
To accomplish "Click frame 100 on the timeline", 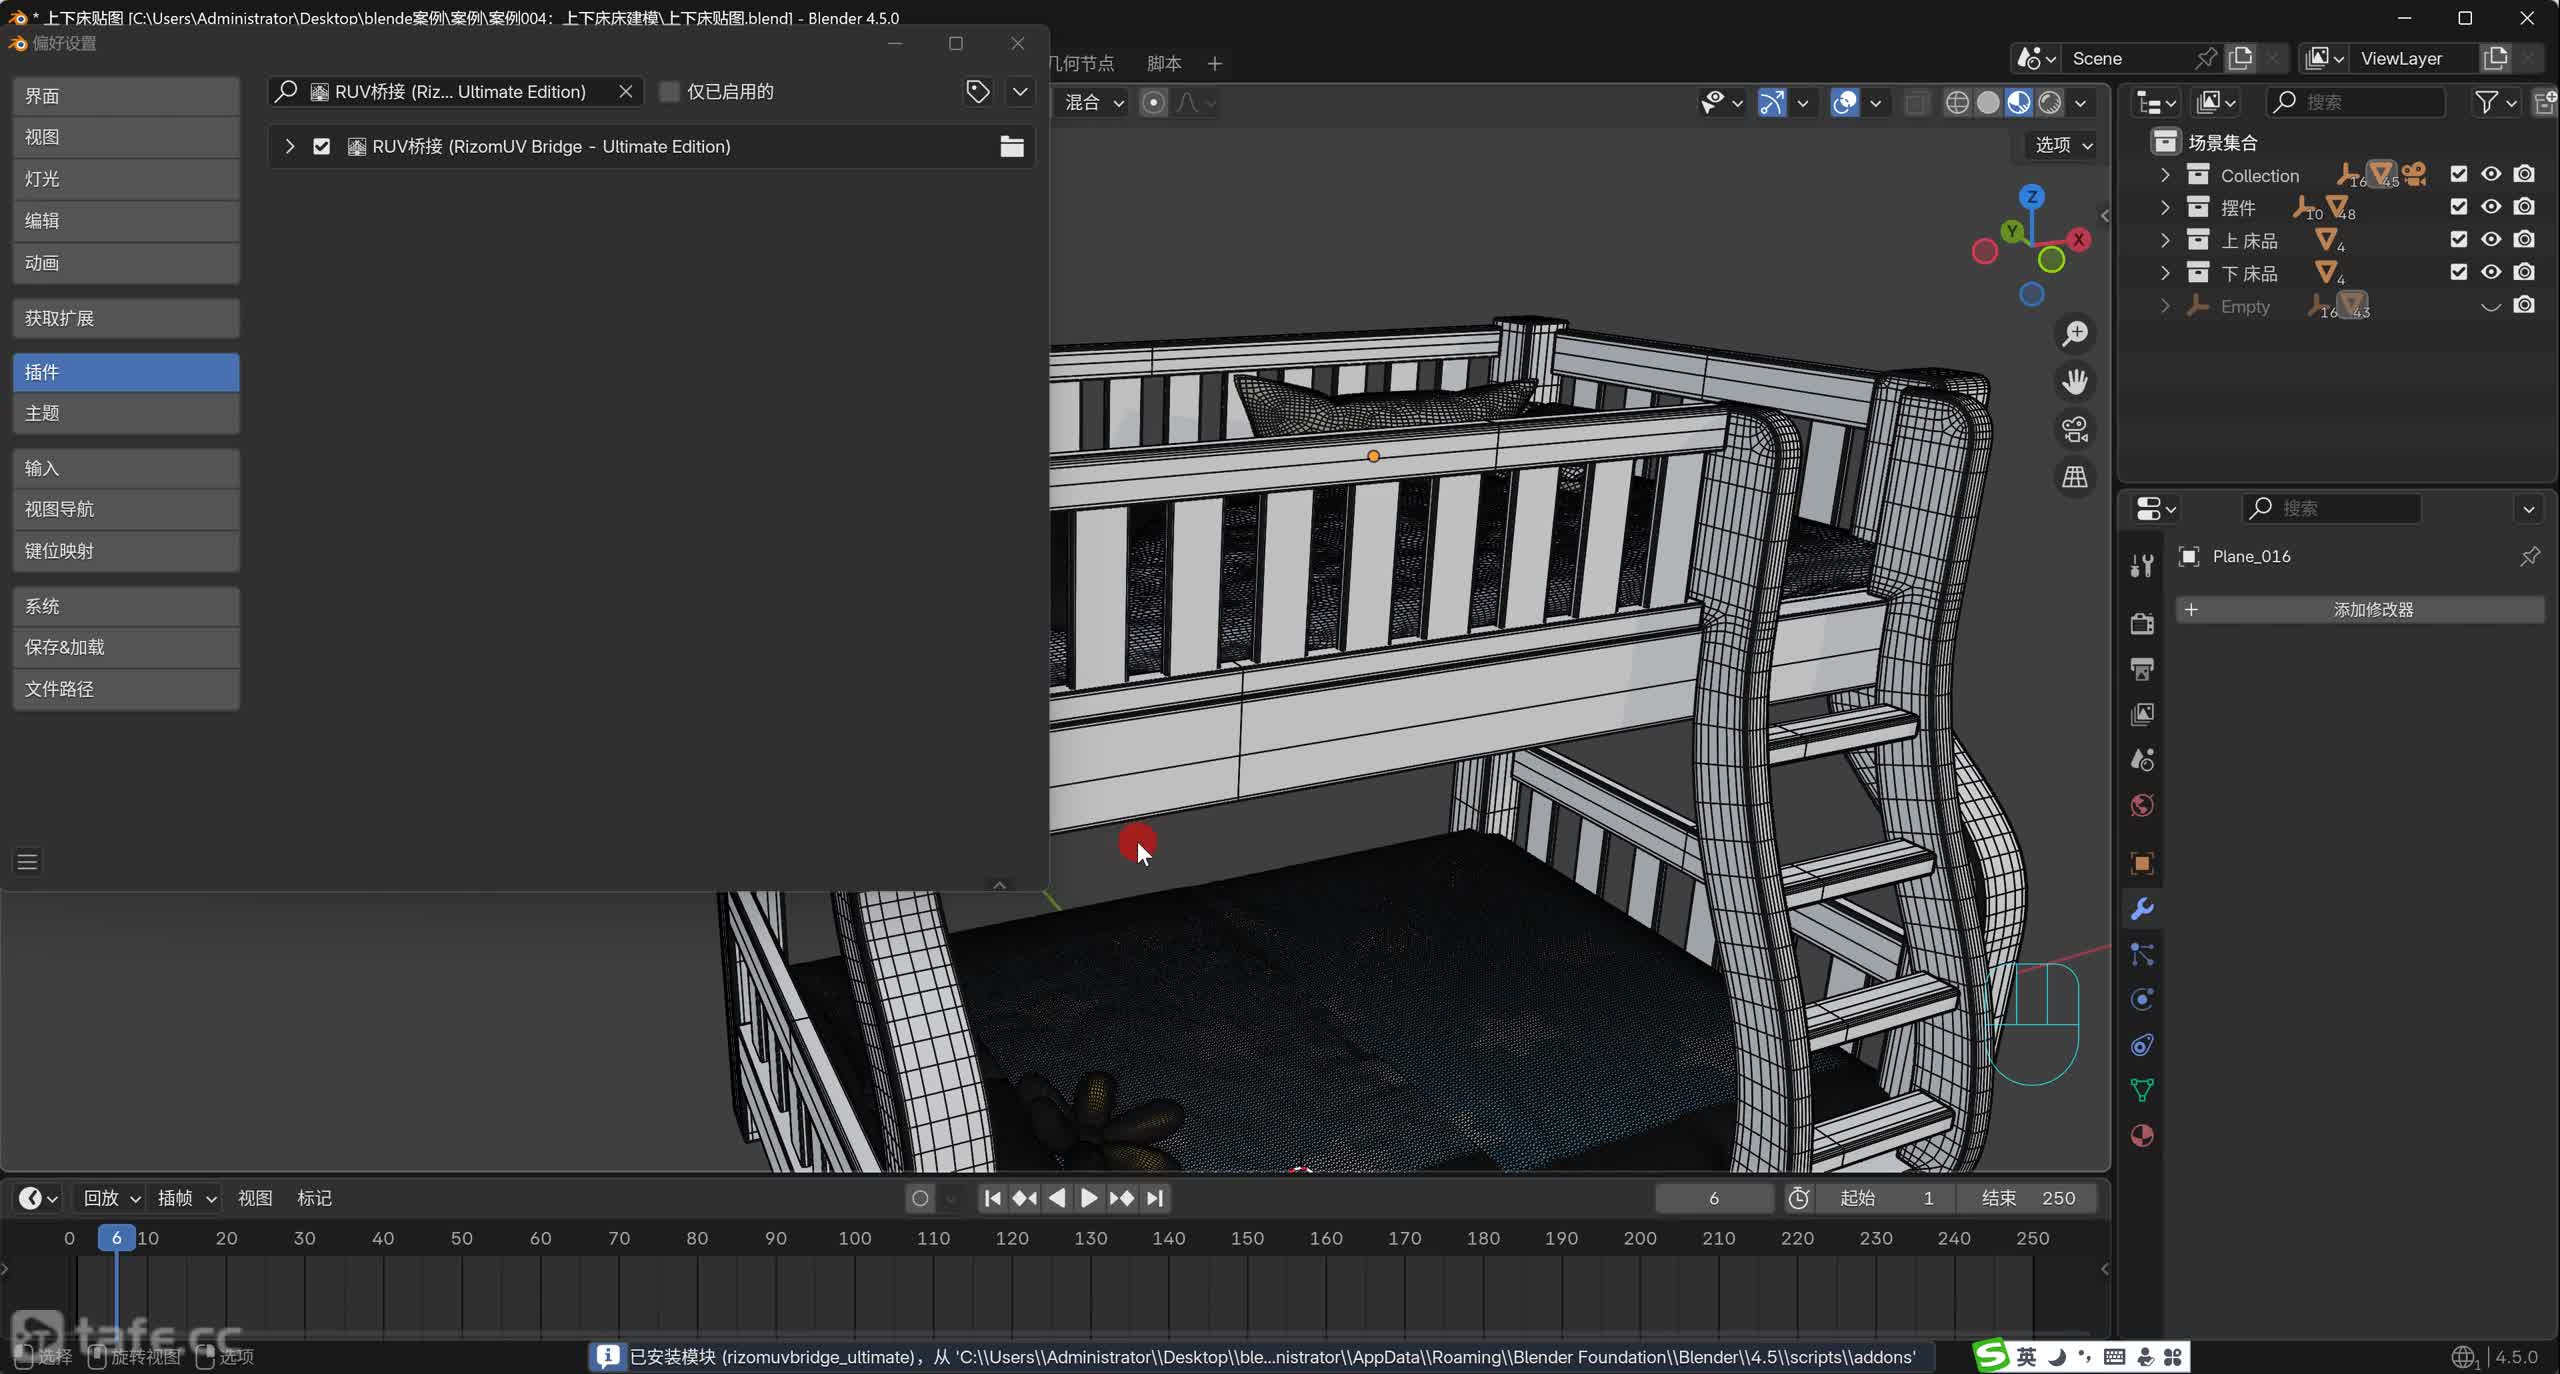I will click(x=854, y=1239).
